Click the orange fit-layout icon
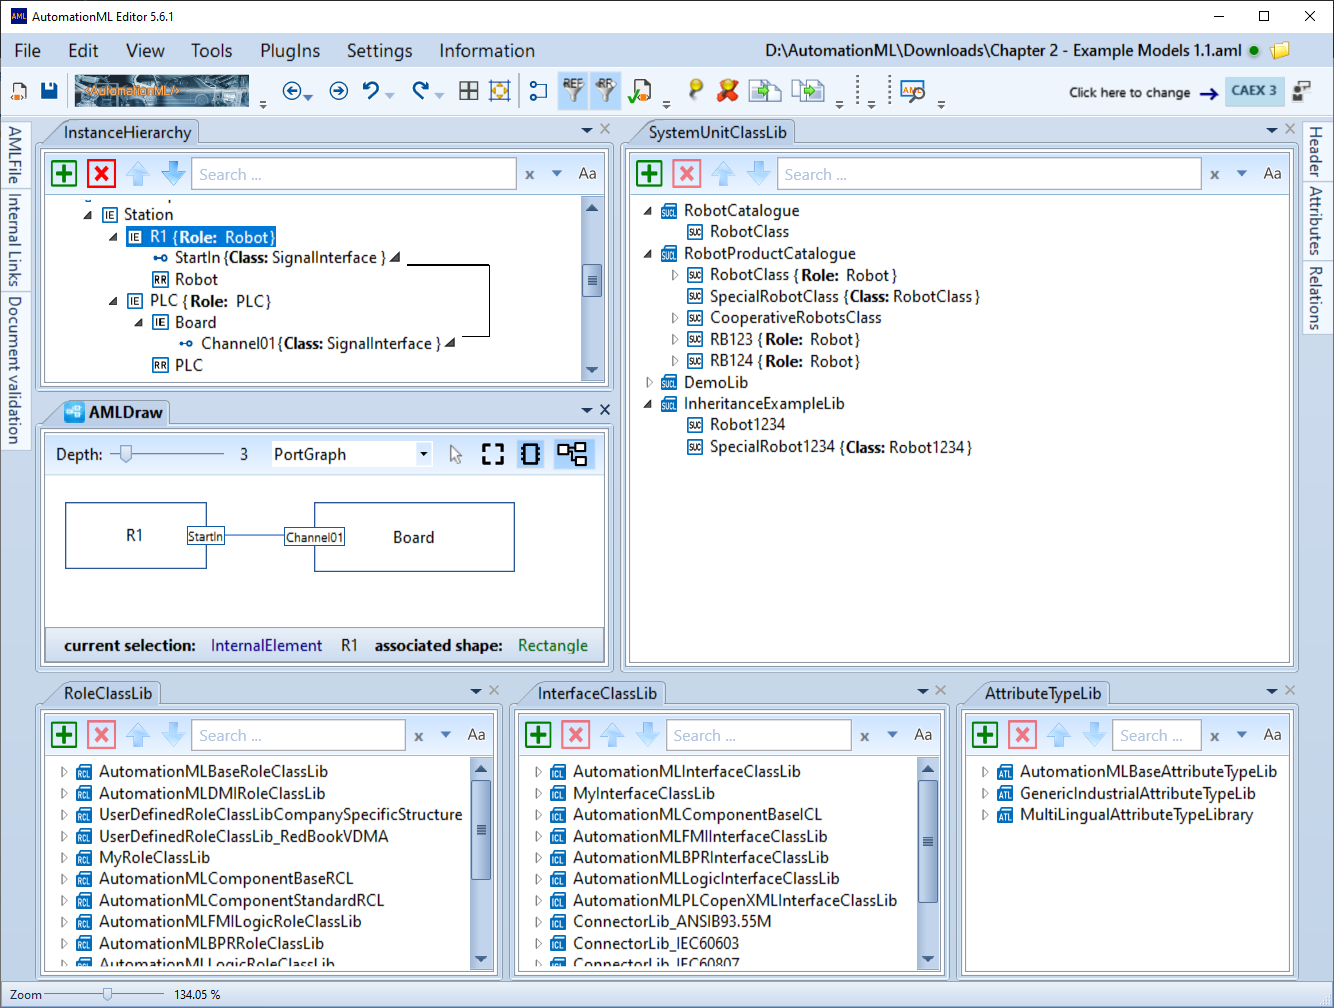The image size is (1334, 1008). 500,91
